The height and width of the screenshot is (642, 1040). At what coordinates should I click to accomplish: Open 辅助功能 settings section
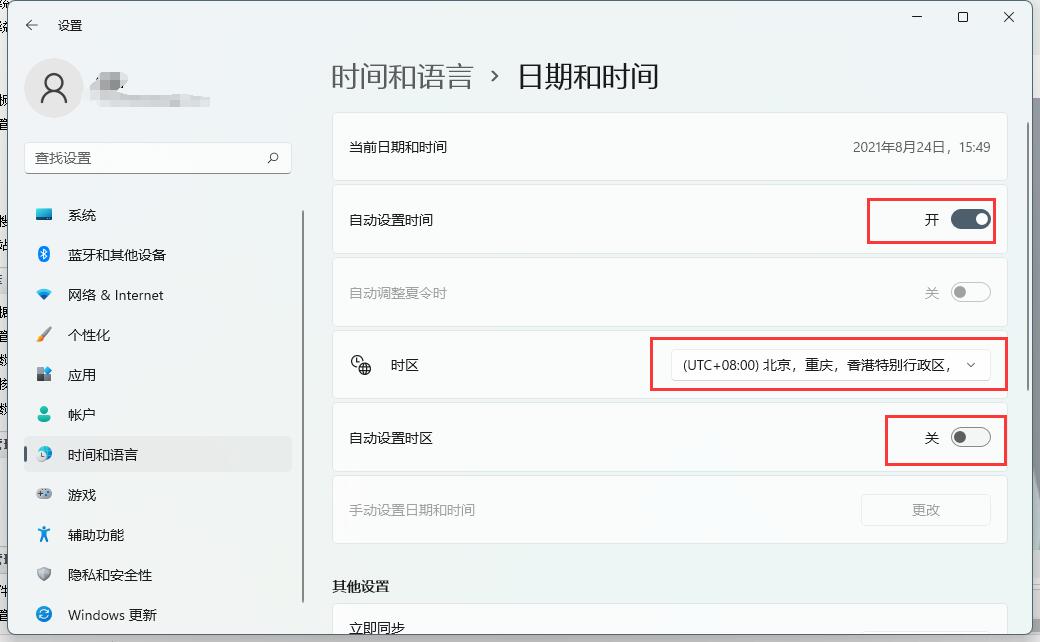pos(96,534)
